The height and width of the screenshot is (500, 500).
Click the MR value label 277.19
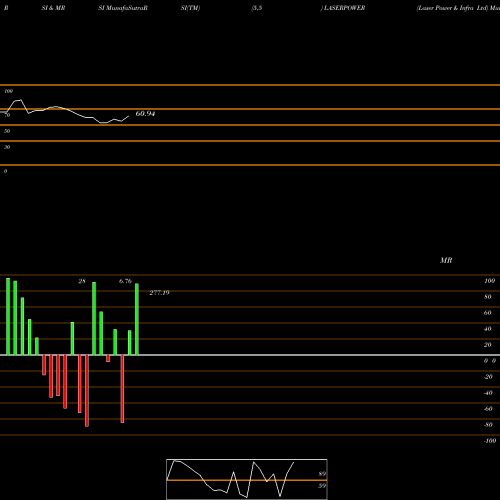coord(159,293)
